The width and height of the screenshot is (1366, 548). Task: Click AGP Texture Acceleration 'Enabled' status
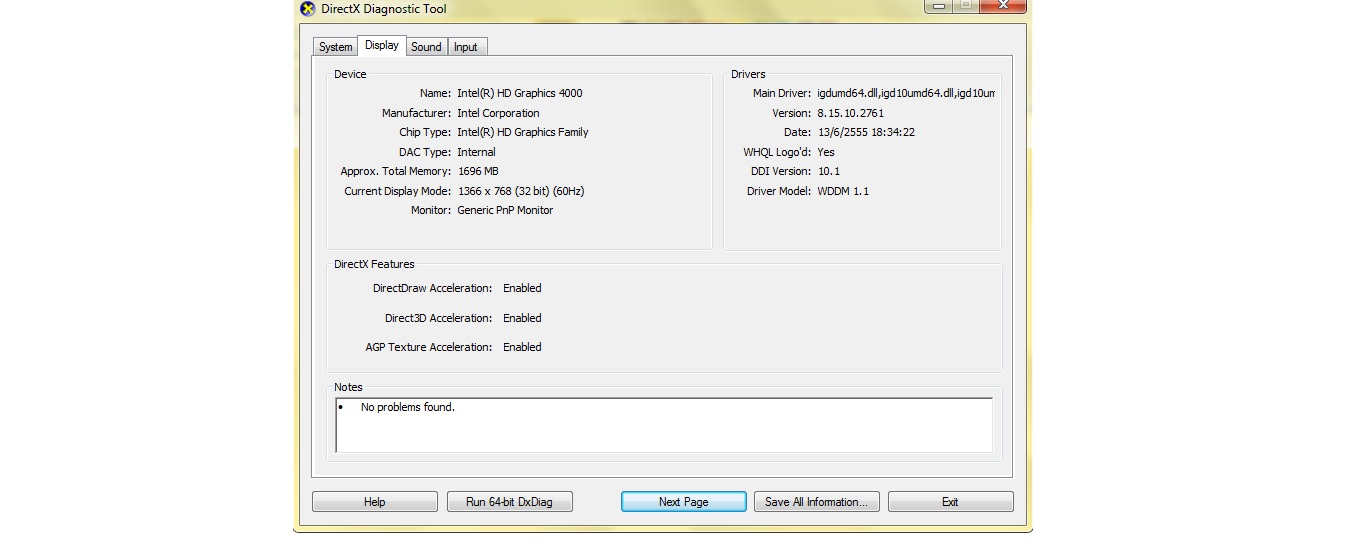(522, 347)
